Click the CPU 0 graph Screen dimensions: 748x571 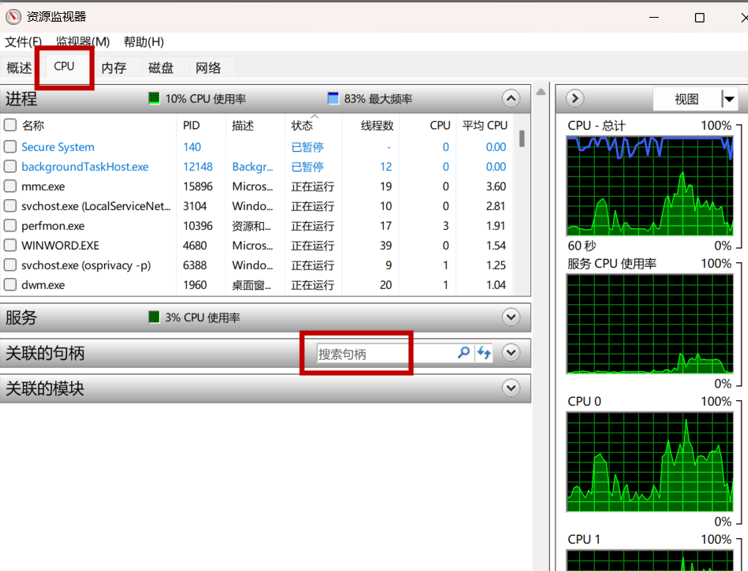tap(650, 462)
